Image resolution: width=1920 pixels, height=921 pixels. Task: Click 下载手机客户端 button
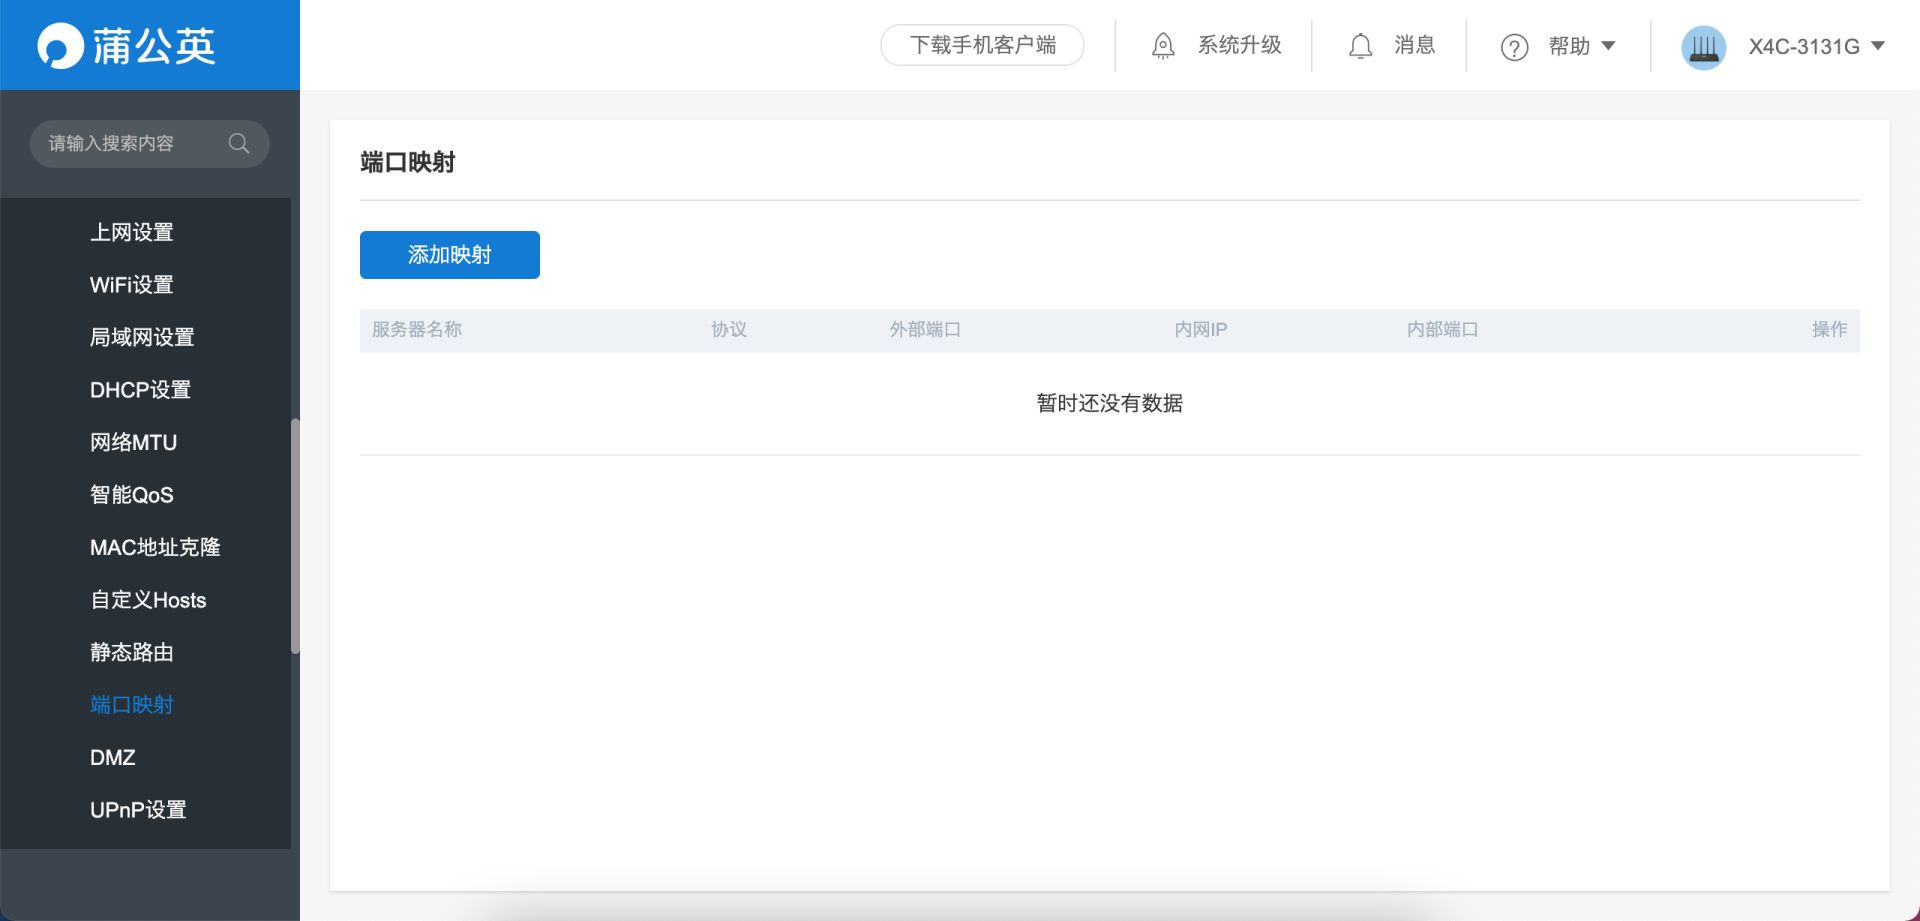[x=982, y=45]
